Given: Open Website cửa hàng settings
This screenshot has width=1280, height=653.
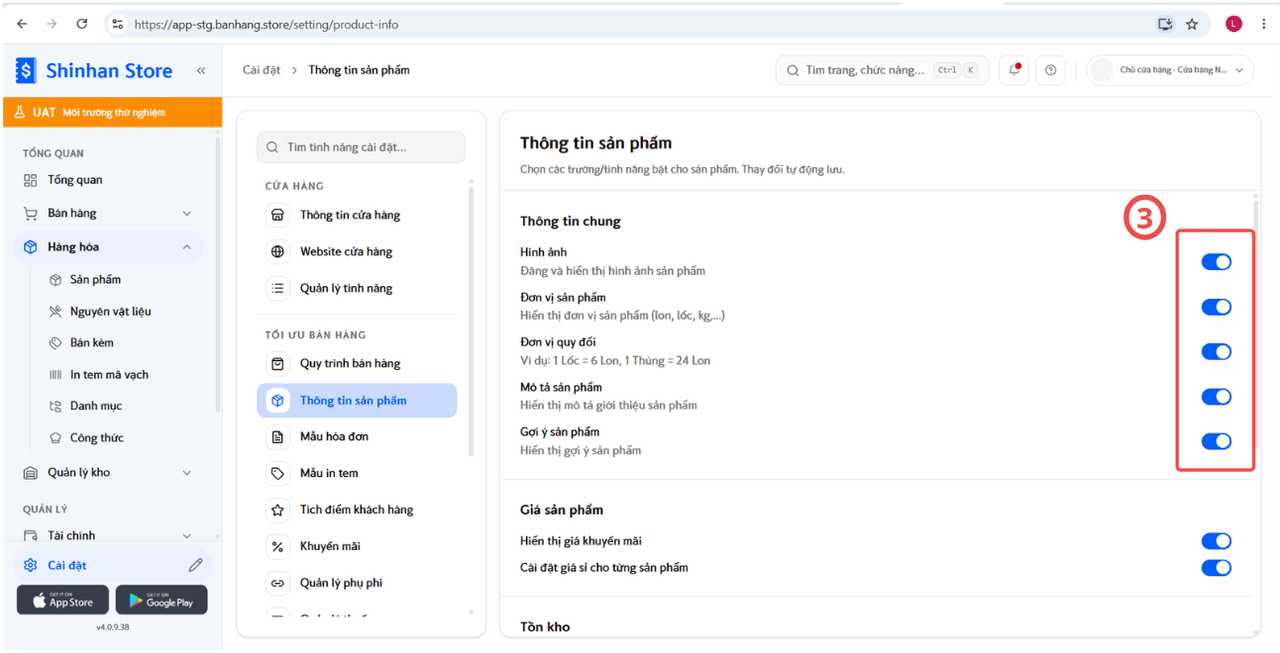Looking at the screenshot, I should point(357,252).
